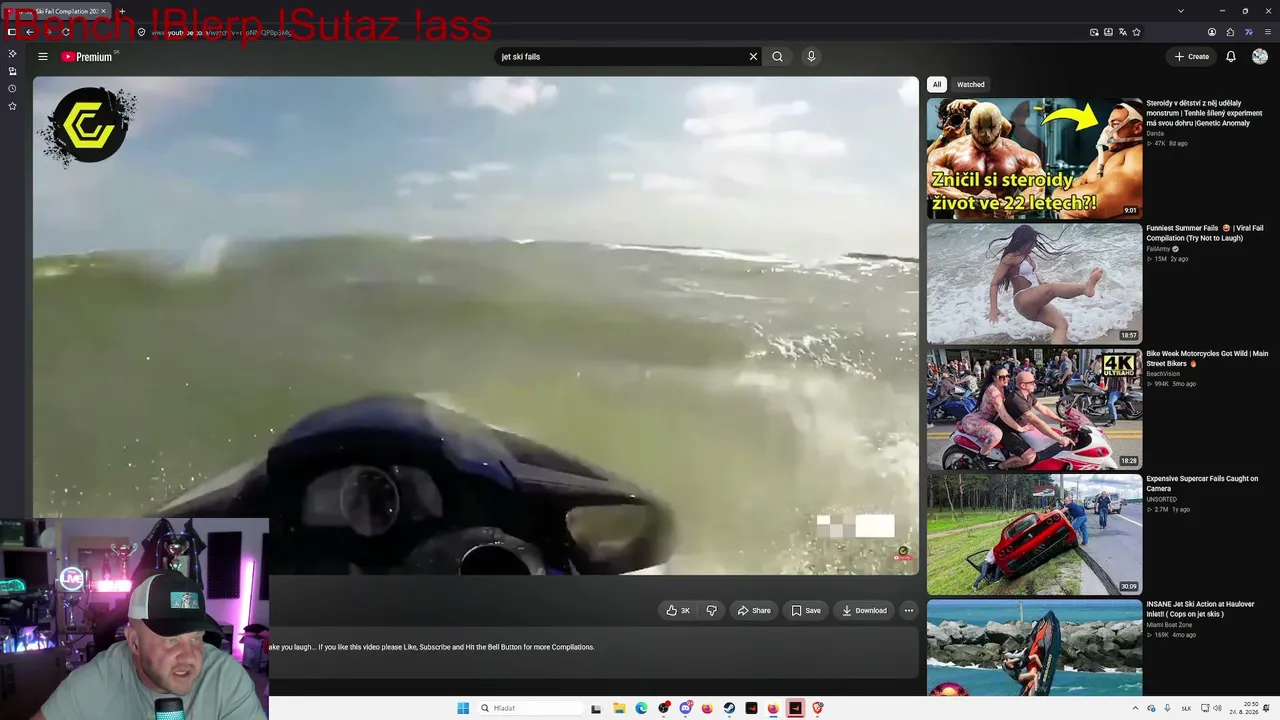Open the browser extensions puzzle icon
This screenshot has width=1280, height=720.
coord(1230,32)
